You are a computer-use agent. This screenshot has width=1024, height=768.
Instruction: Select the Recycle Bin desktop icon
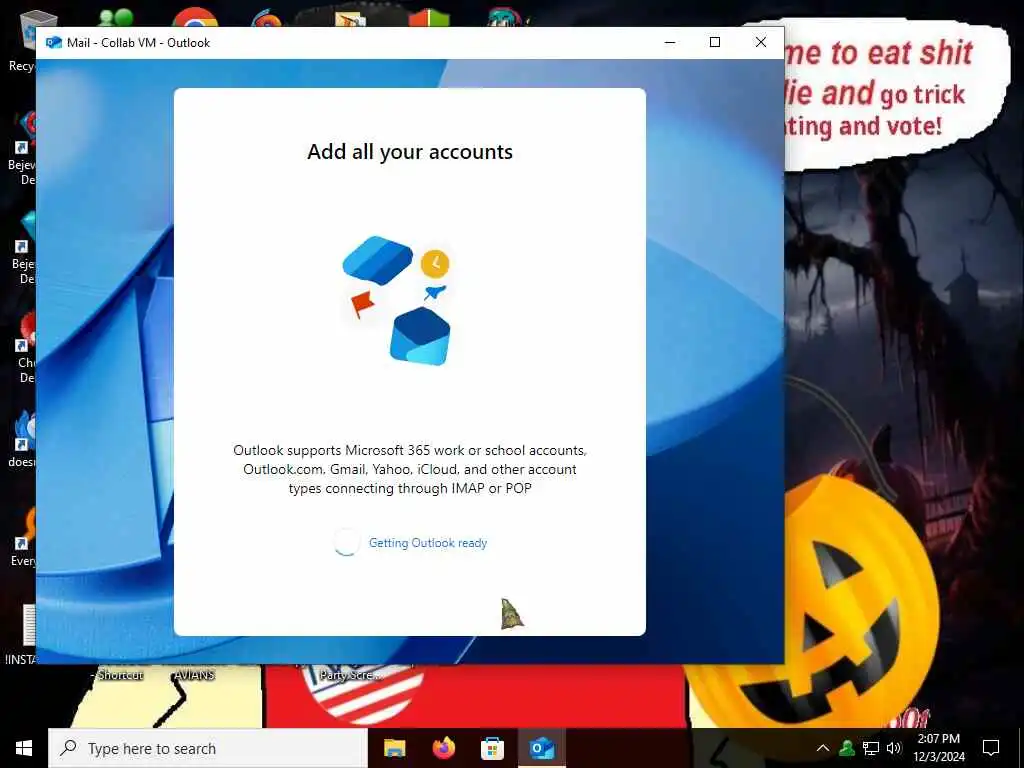(x=29, y=39)
